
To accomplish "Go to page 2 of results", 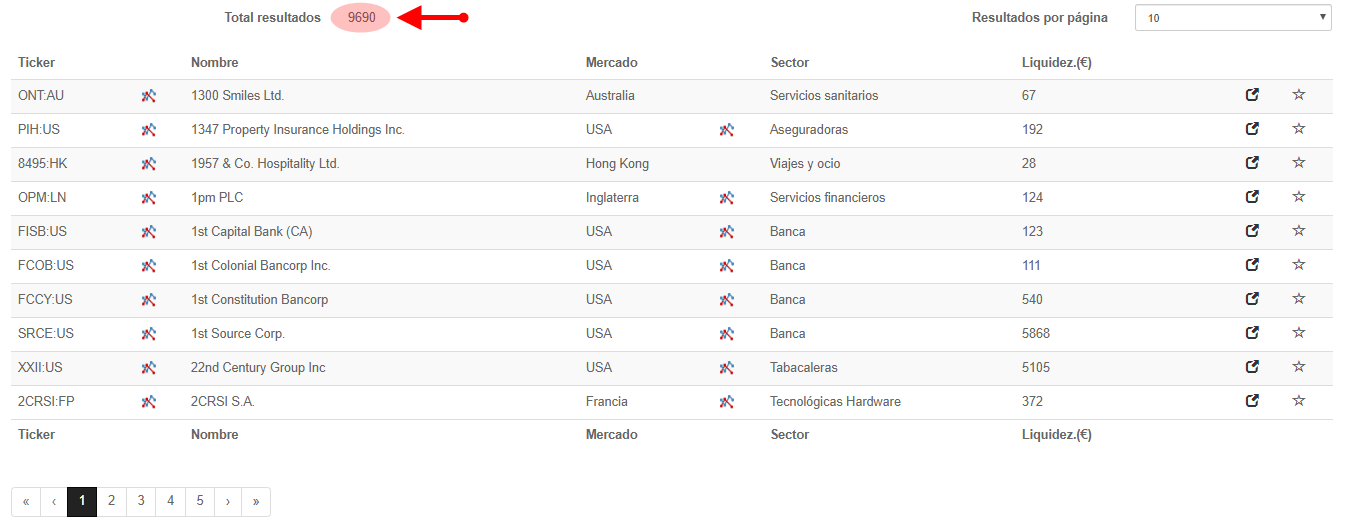I will click(112, 501).
